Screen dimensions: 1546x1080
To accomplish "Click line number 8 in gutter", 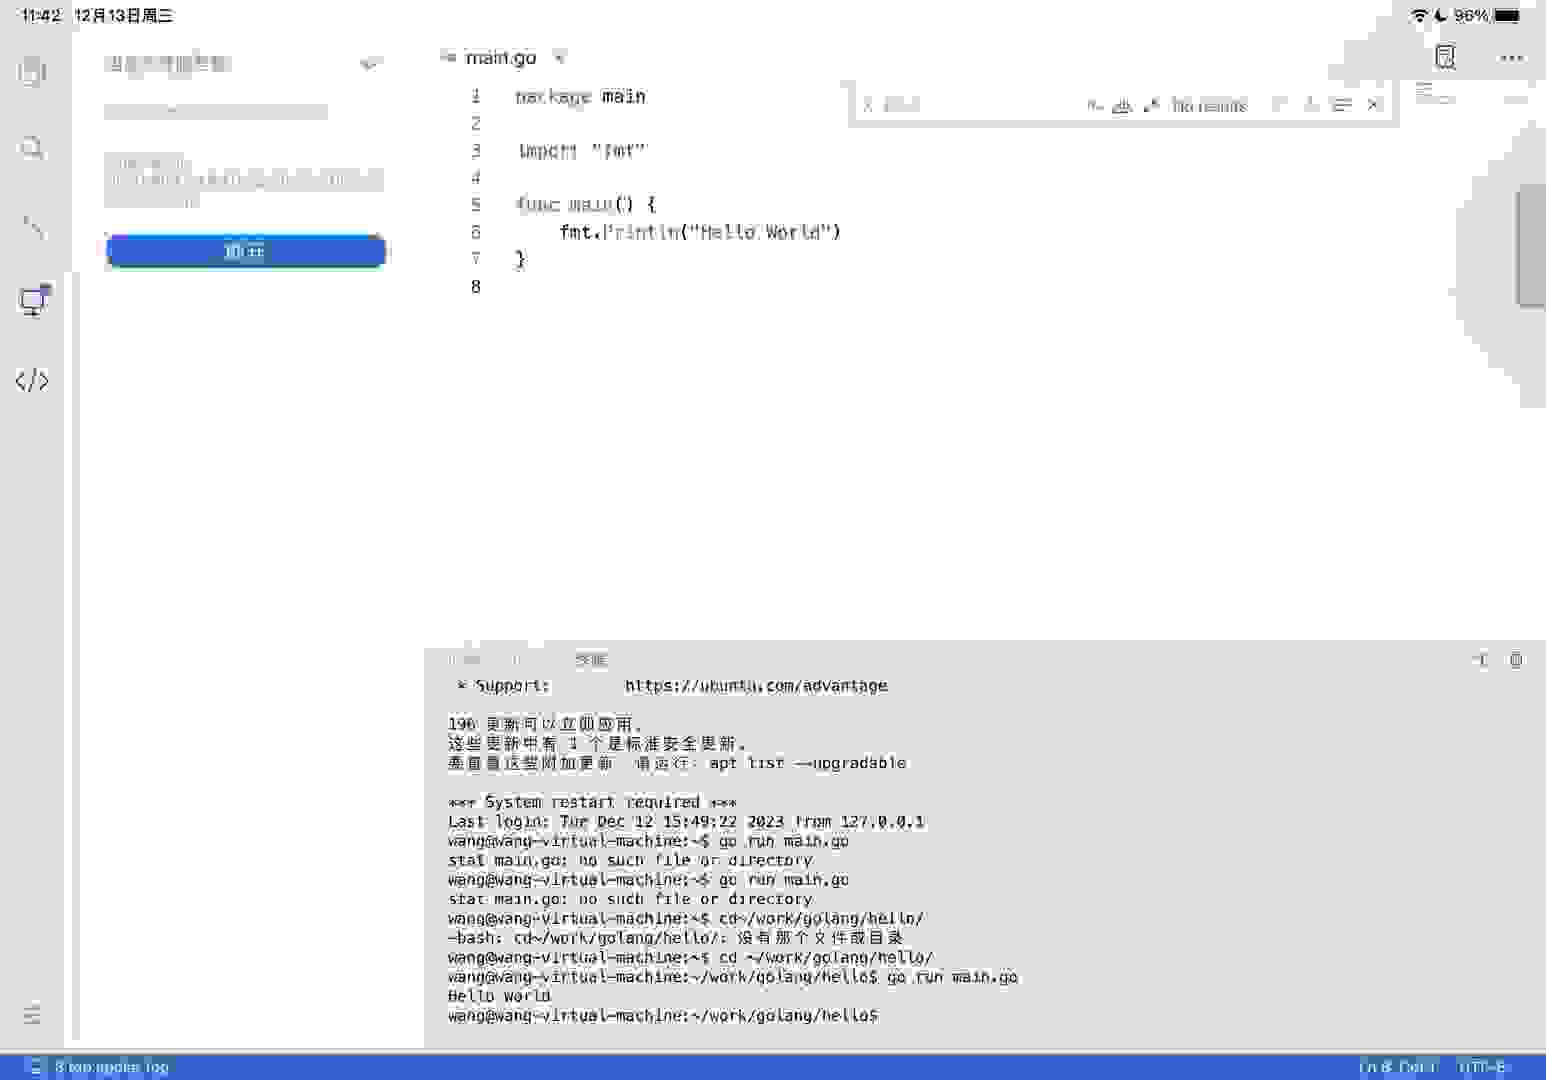I will pyautogui.click(x=476, y=287).
